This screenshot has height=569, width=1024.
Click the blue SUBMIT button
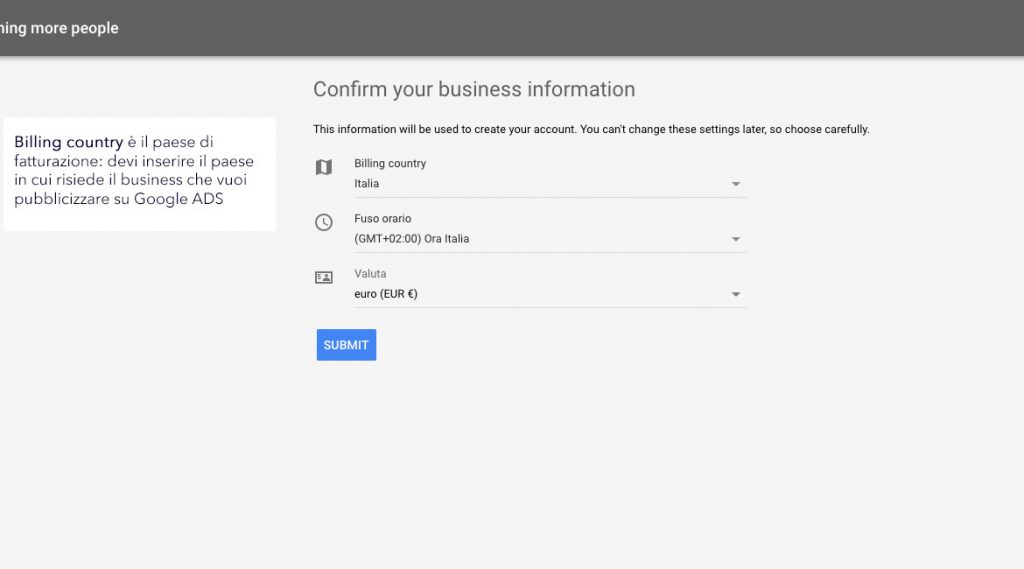(x=346, y=345)
